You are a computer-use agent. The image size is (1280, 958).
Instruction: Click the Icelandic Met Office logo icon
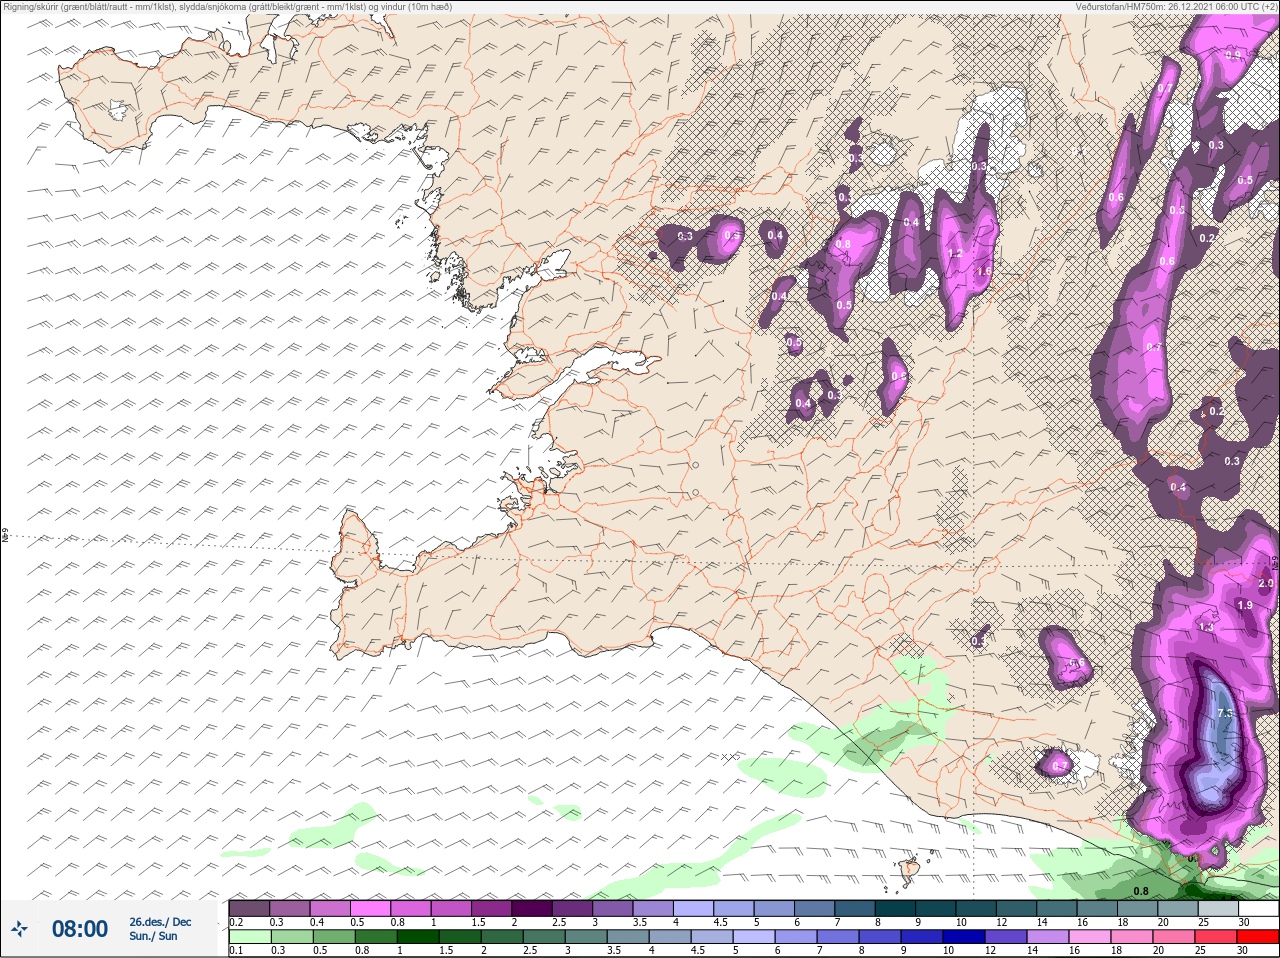pos(18,929)
